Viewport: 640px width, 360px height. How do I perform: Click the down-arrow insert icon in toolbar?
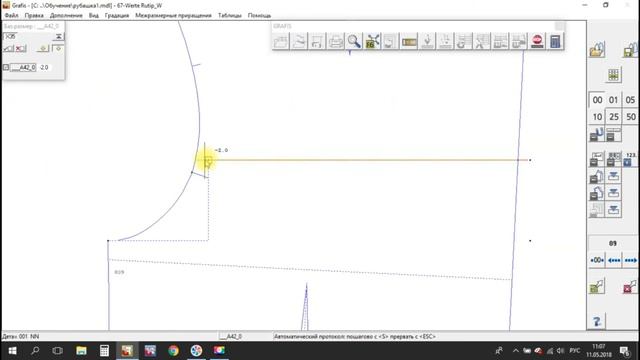point(427,41)
